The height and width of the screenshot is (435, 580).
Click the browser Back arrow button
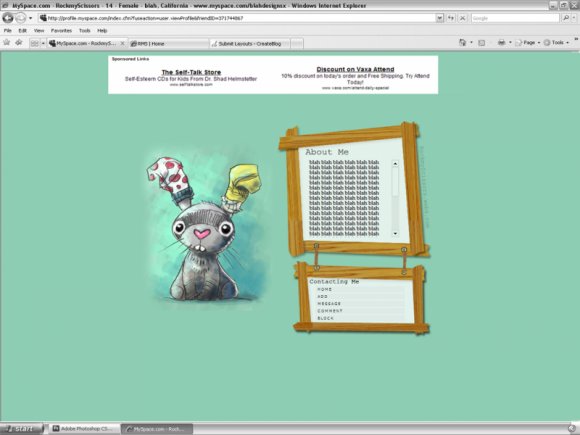click(8, 18)
